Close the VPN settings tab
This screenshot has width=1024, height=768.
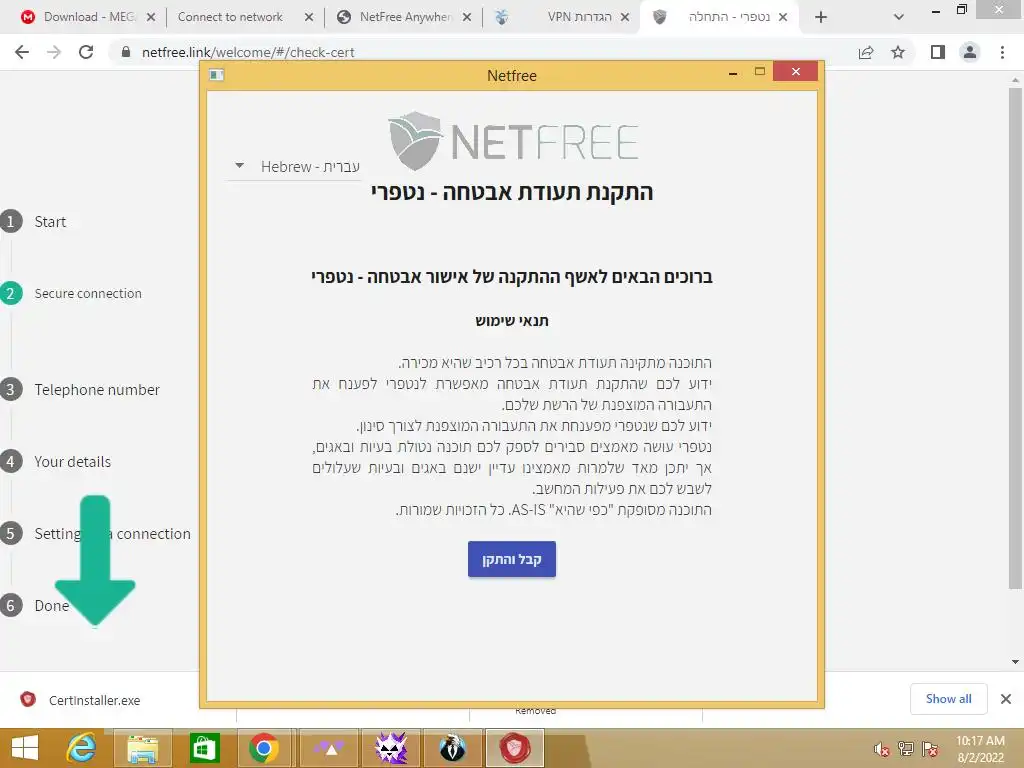pos(625,18)
